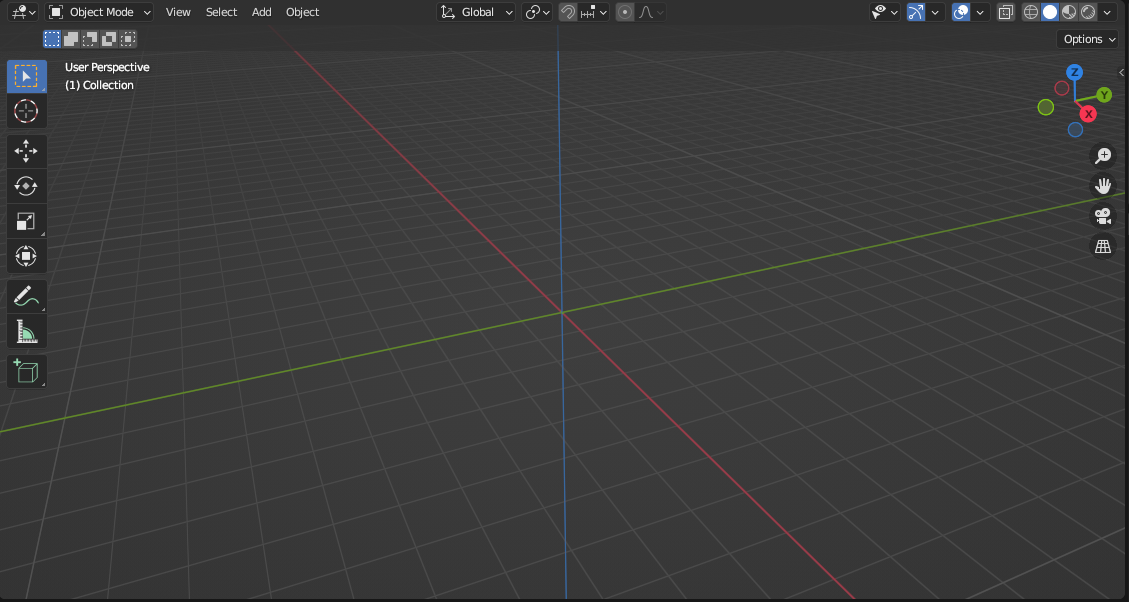This screenshot has height=602, width=1129.
Task: Open the Global transform orientation dropdown
Action: point(478,12)
